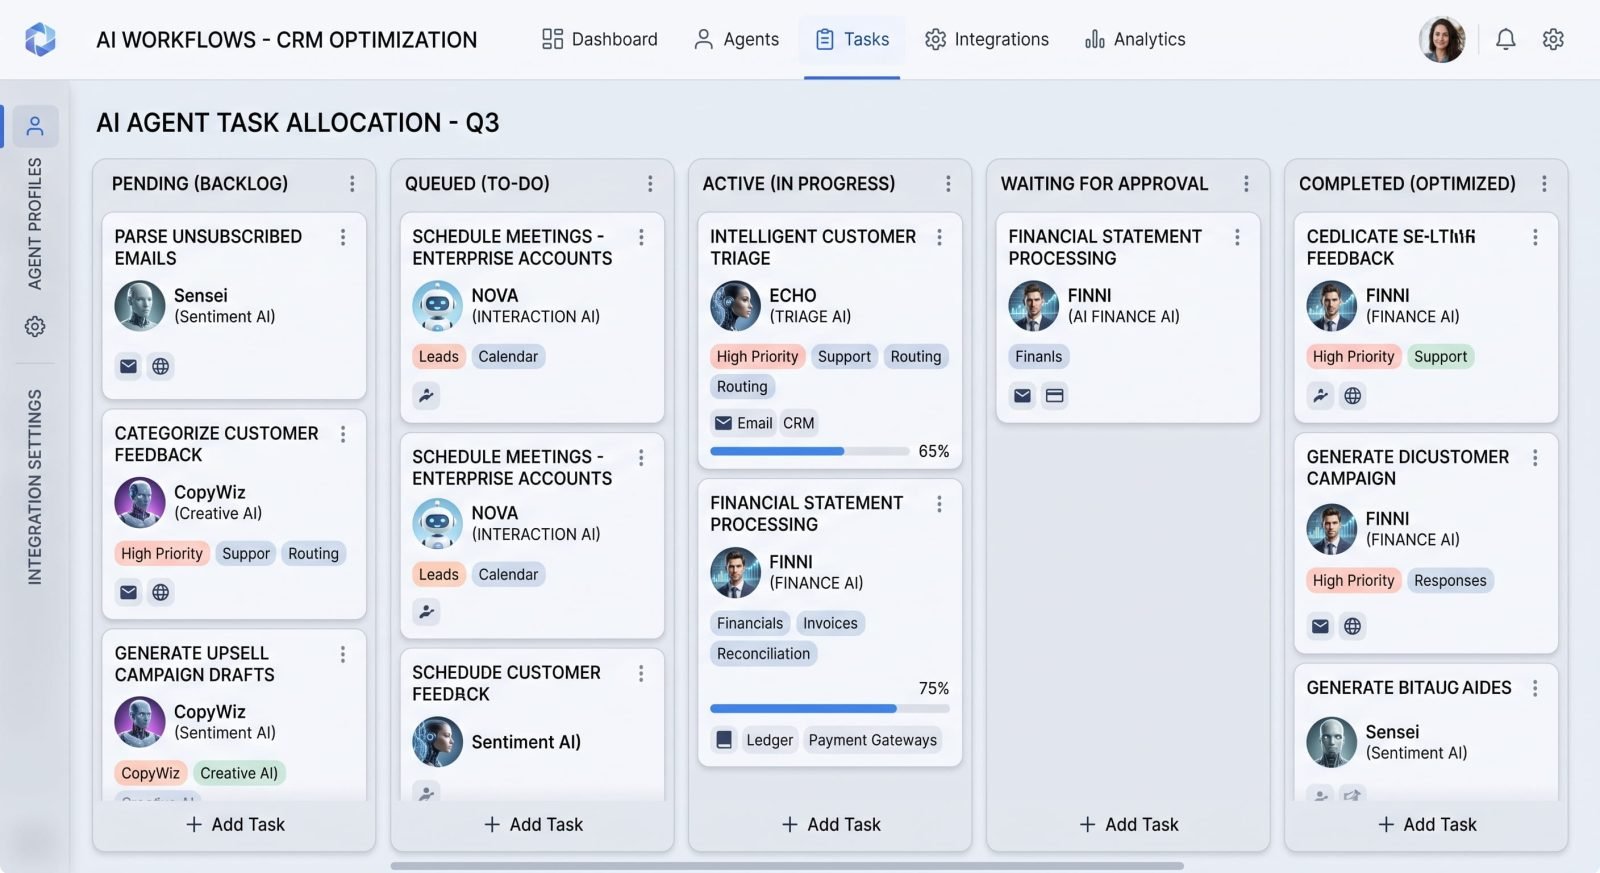The image size is (1600, 873).
Task: Click the globe icon on Categorize Customer Feedback
Action: [160, 592]
